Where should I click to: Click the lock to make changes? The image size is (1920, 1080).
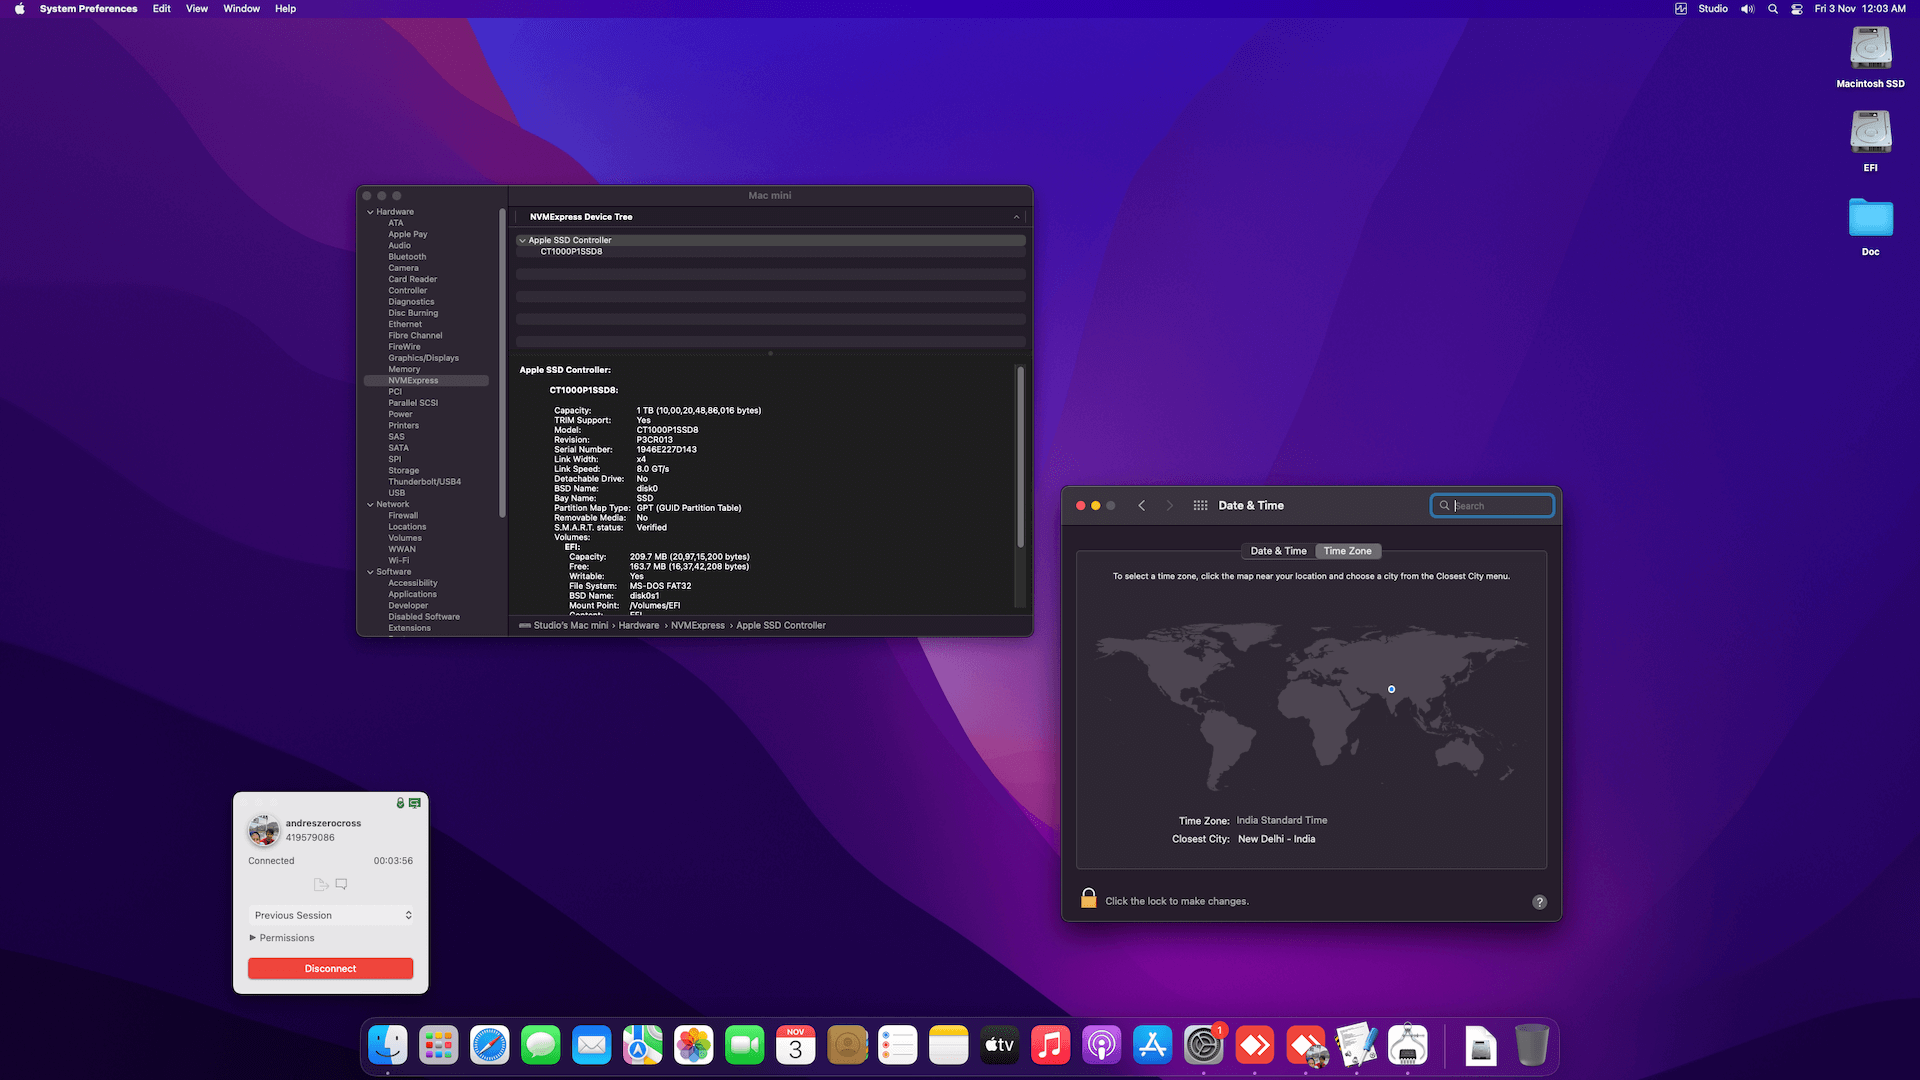[1089, 899]
